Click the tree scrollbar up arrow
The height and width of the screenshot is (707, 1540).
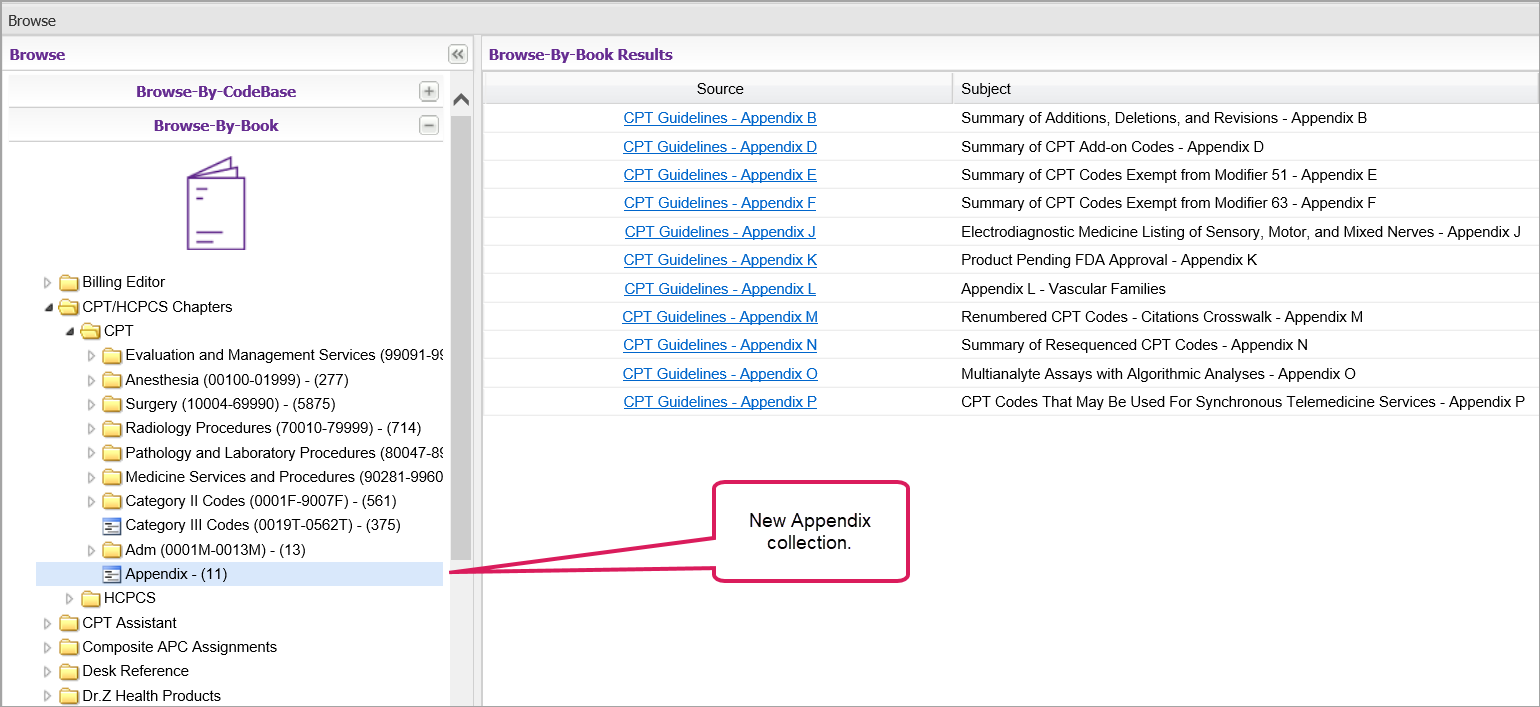(461, 100)
